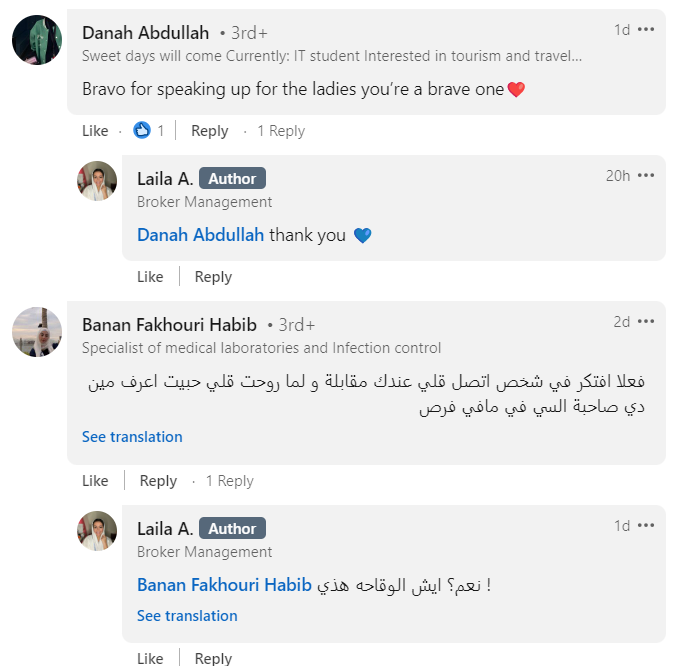Open Danah Abdullah's profile picture
This screenshot has width=677, height=666.
[39, 42]
